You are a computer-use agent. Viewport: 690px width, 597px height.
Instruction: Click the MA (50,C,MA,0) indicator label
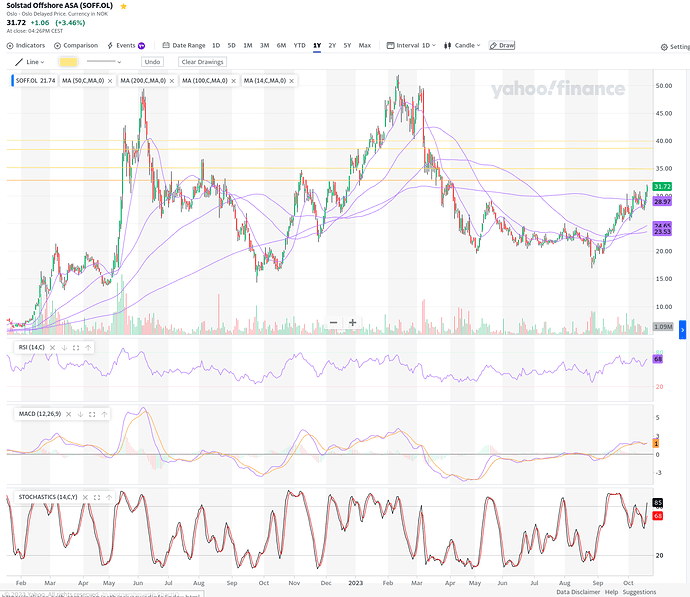(x=83, y=81)
